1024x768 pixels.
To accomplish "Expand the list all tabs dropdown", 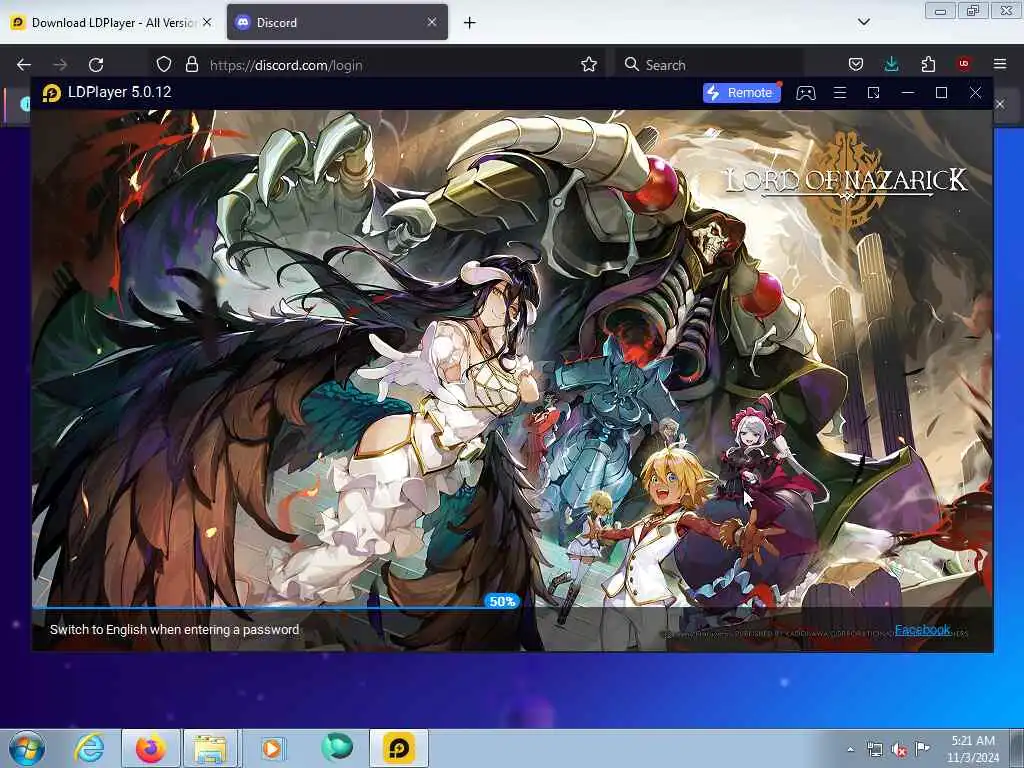I will (x=863, y=22).
